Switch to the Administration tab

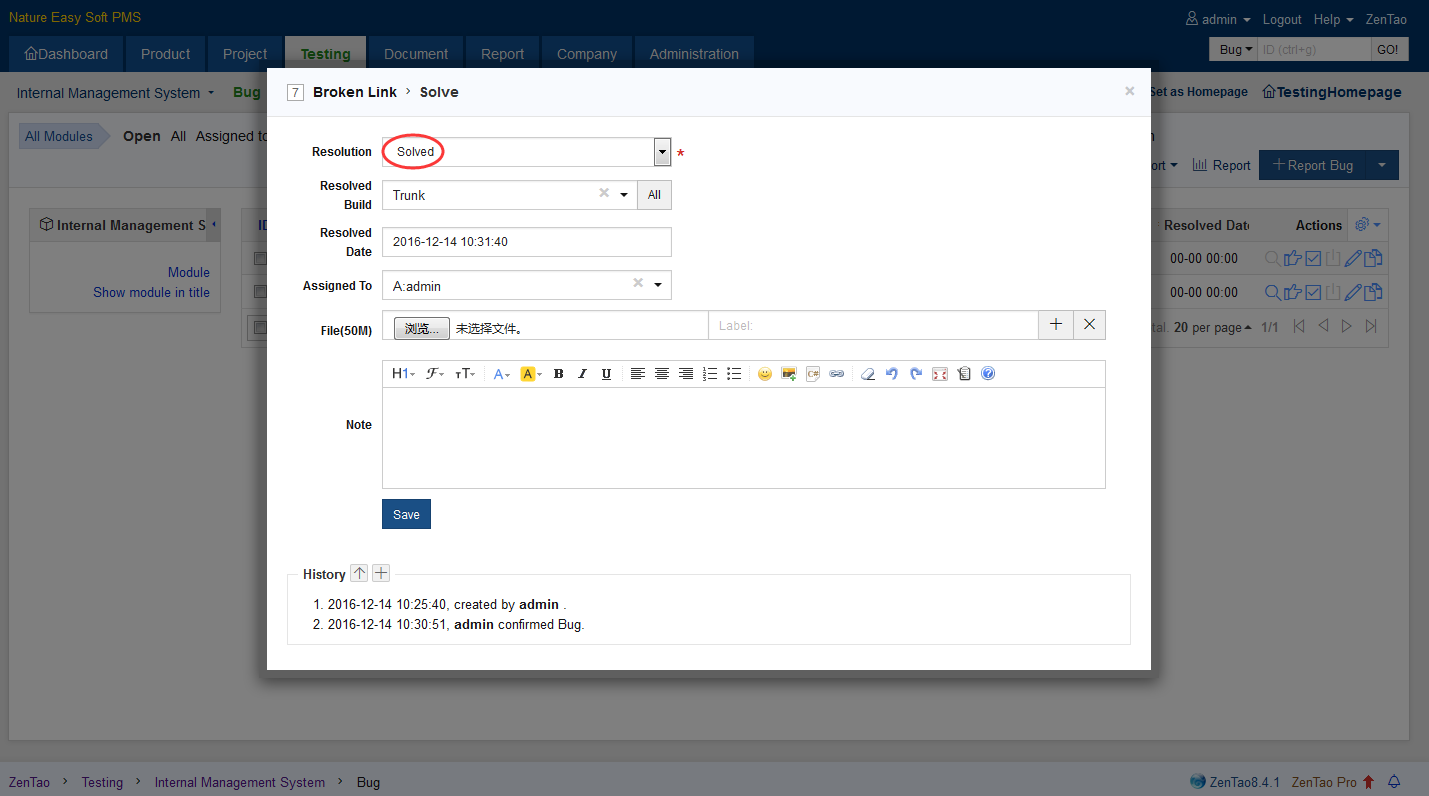point(694,54)
